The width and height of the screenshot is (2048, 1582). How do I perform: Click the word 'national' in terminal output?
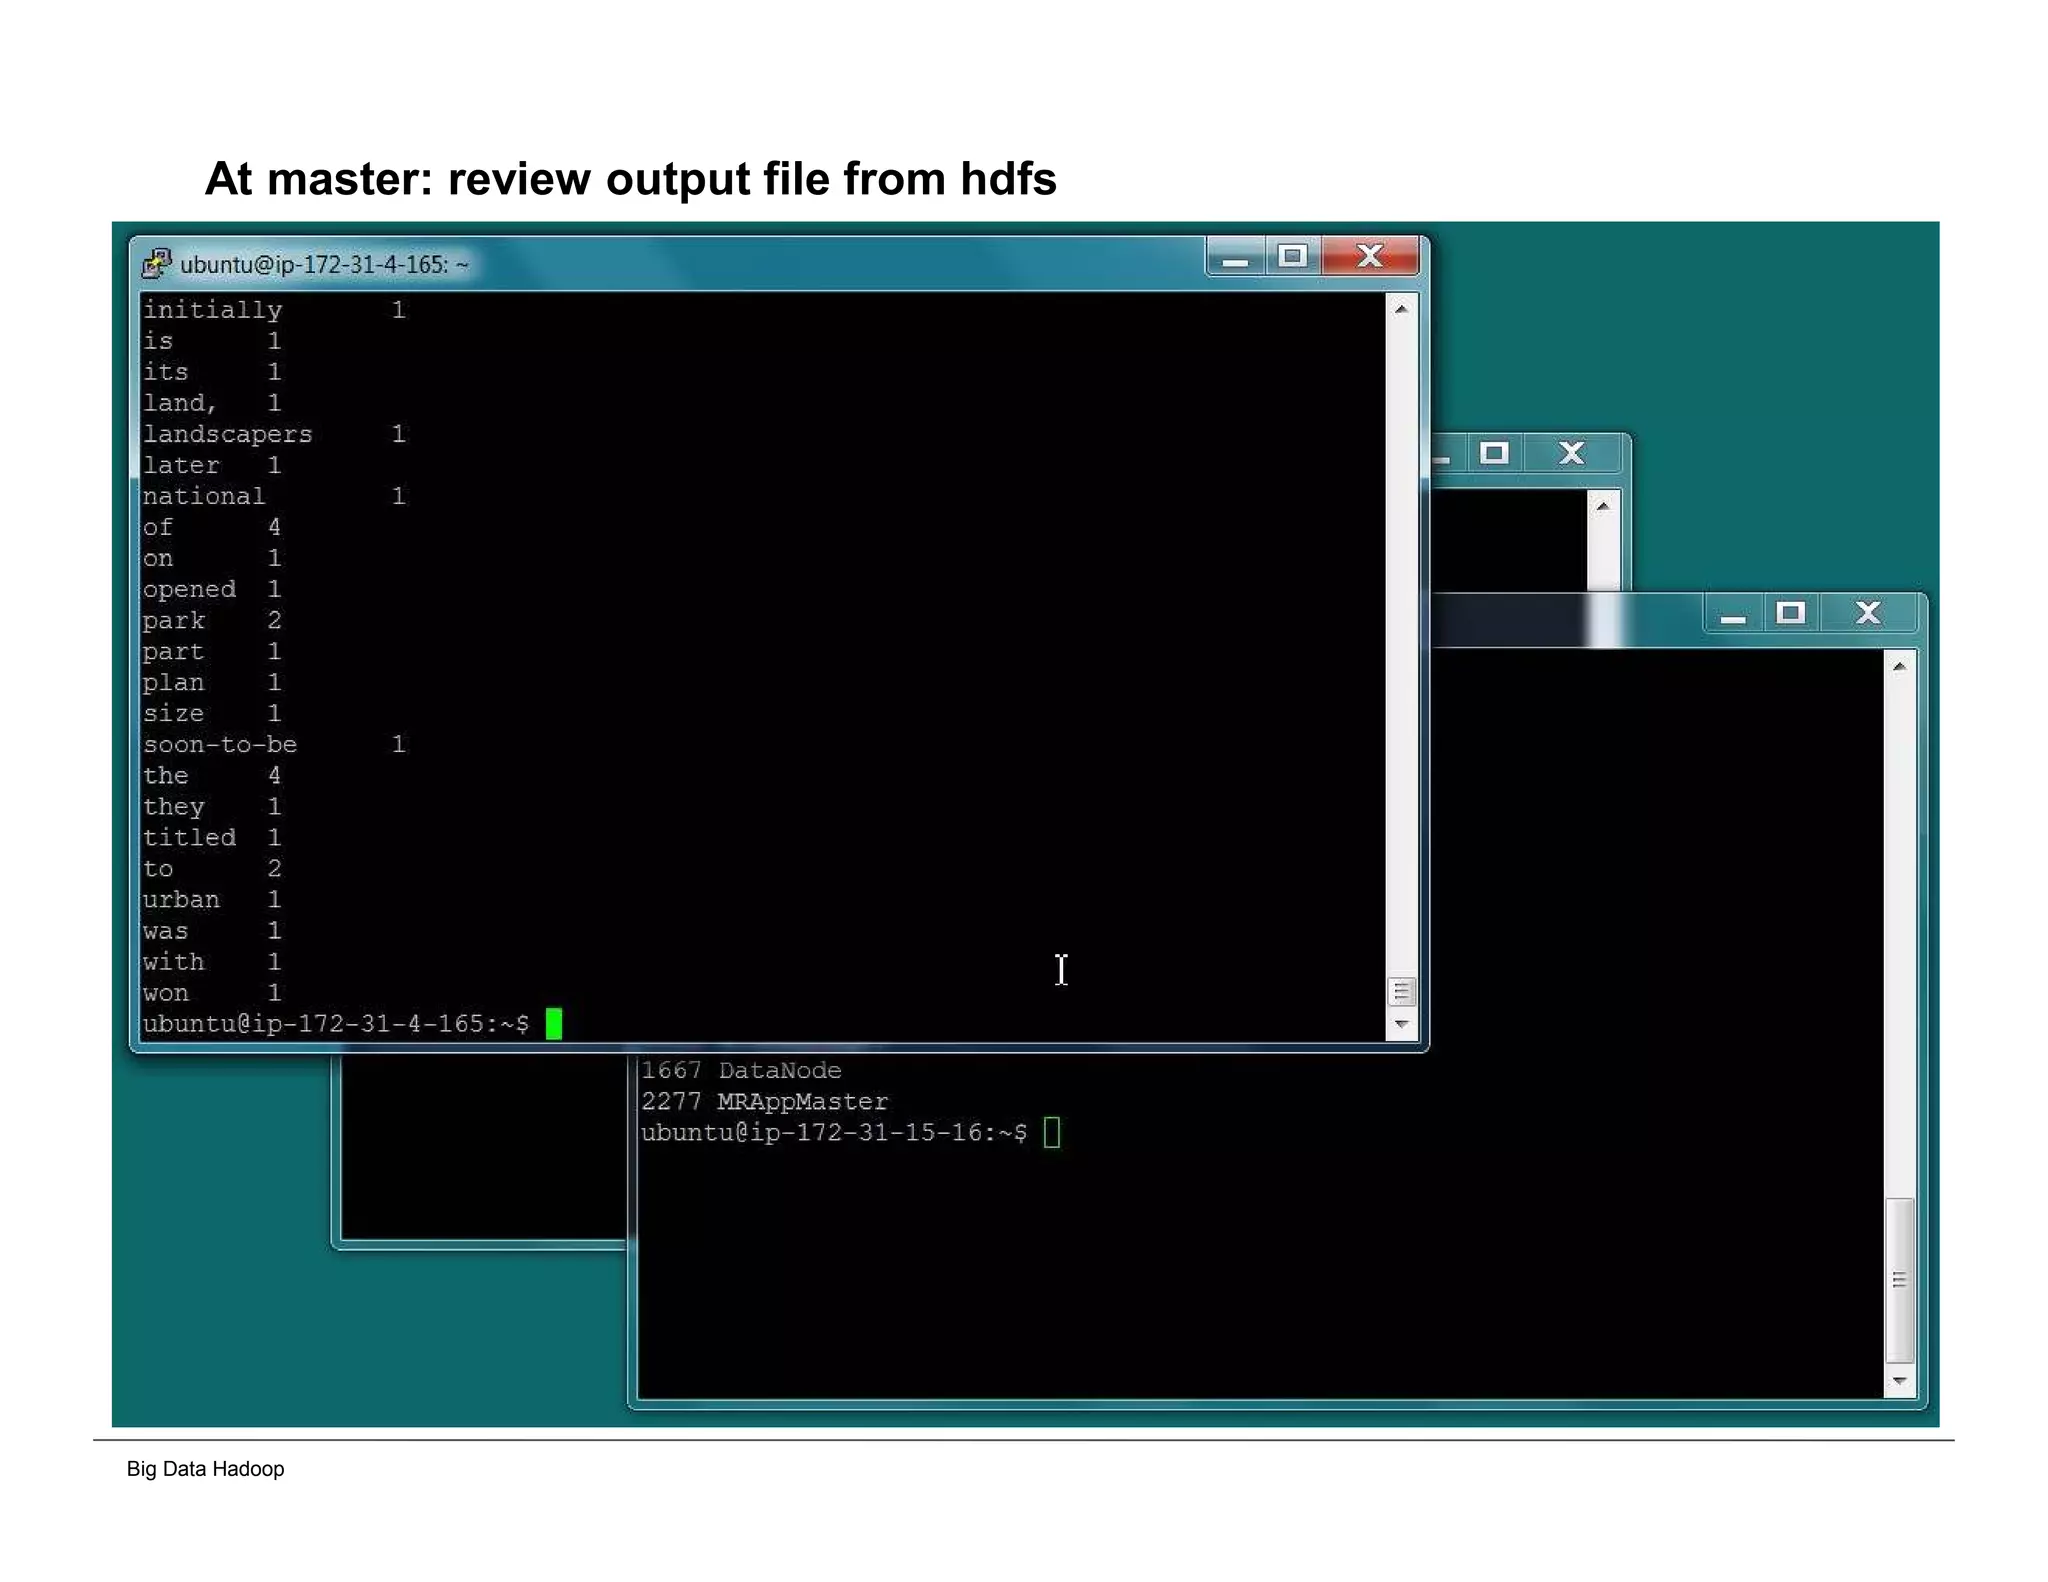pos(204,496)
